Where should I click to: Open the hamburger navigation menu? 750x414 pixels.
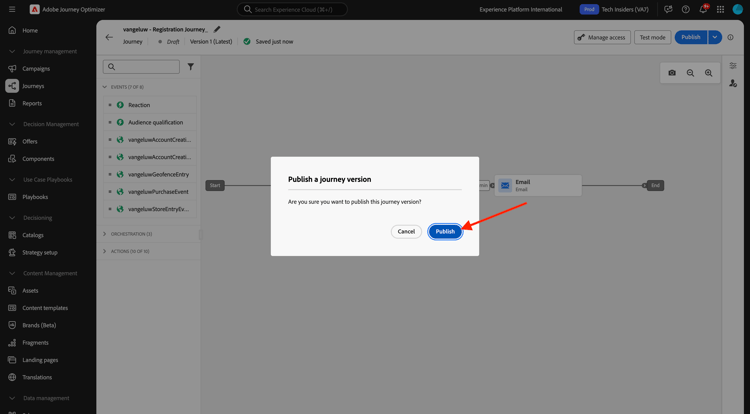tap(12, 9)
